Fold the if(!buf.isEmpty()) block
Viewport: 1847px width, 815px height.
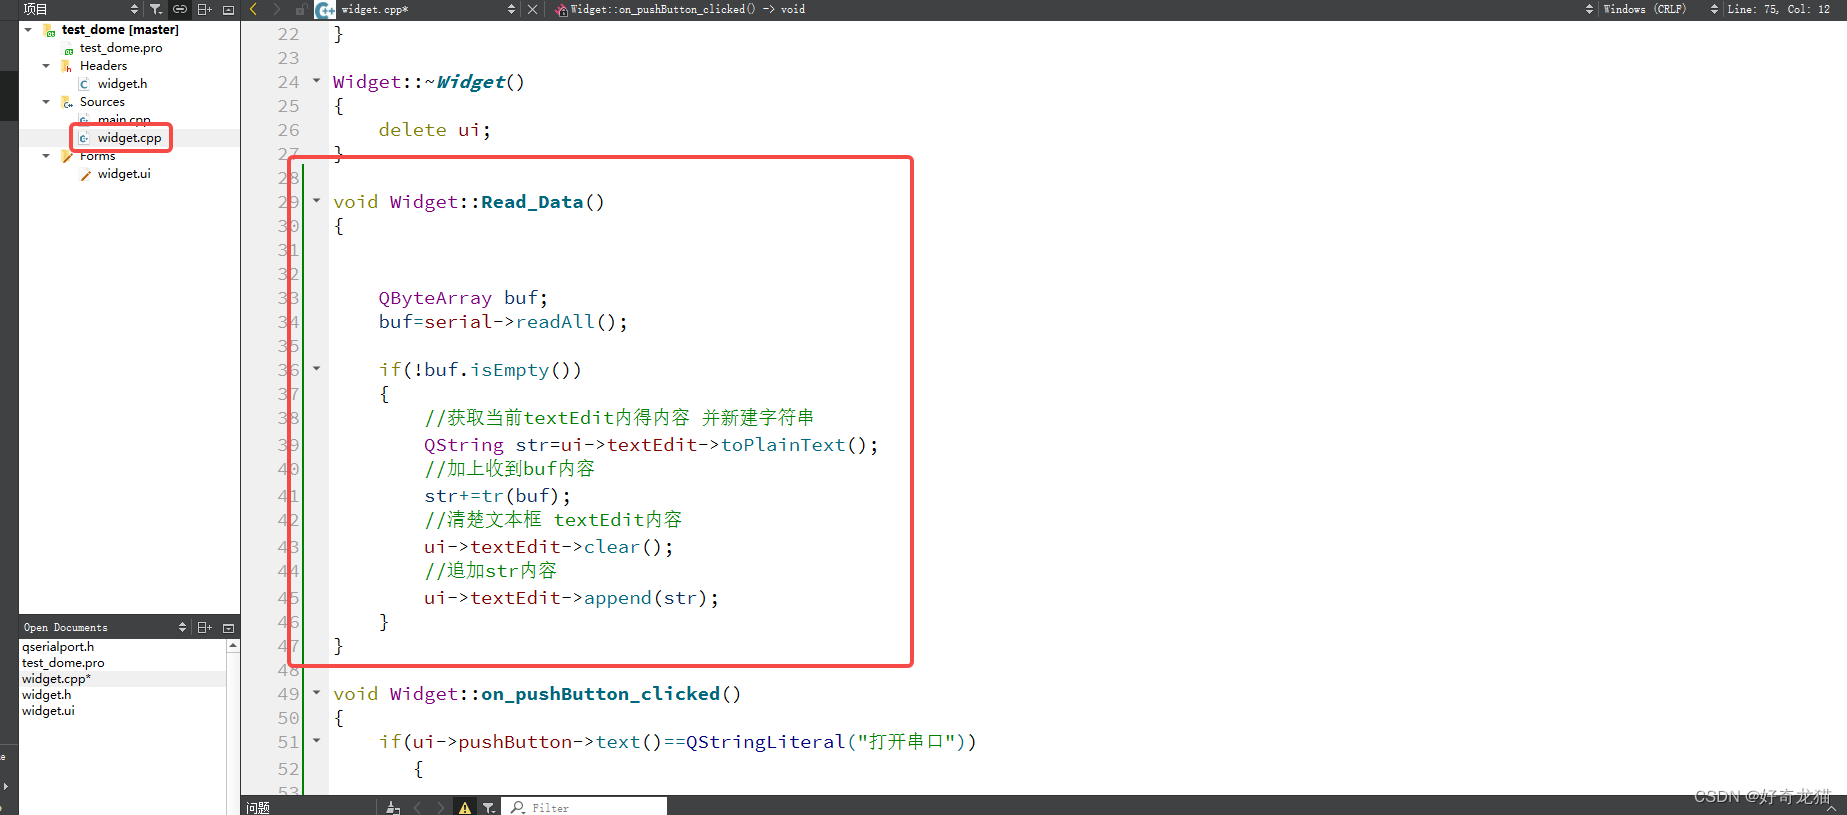(x=317, y=369)
